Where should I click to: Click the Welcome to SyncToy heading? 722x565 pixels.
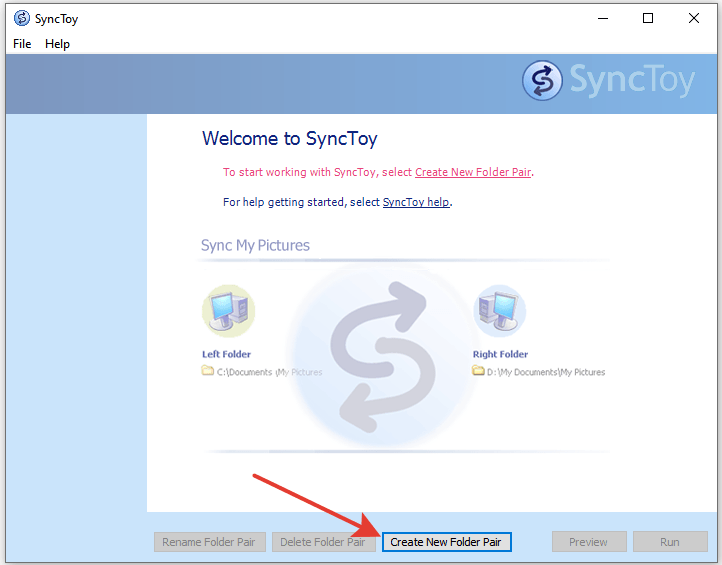[290, 139]
